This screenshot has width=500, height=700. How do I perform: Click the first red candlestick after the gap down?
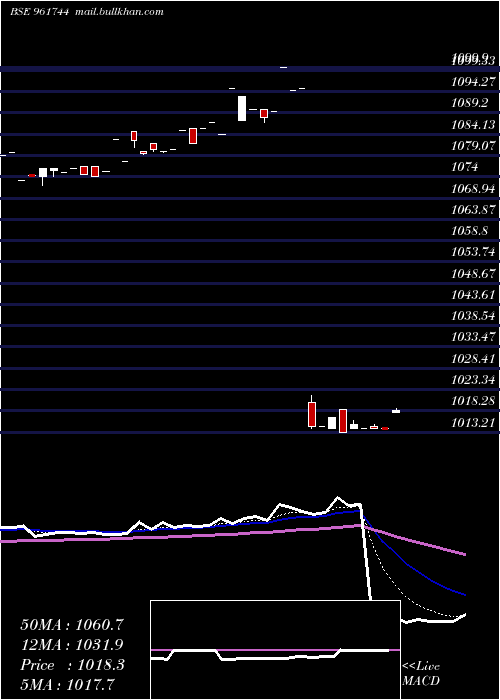[x=312, y=413]
